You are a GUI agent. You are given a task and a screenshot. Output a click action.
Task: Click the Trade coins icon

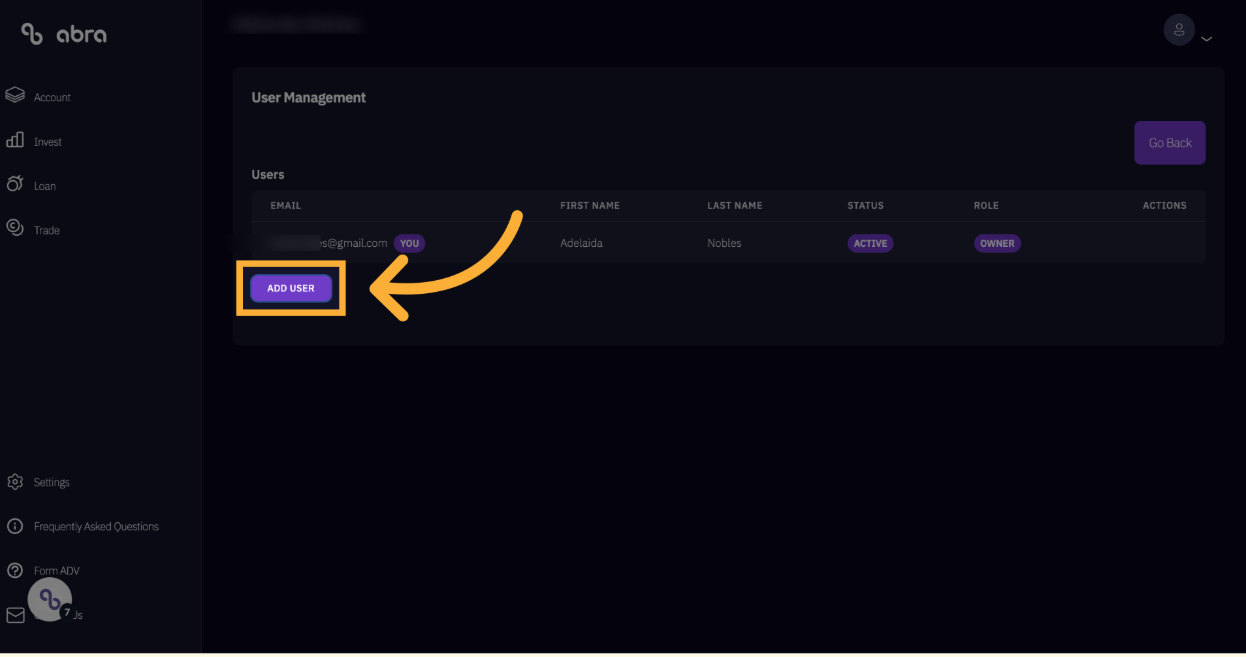[15, 228]
